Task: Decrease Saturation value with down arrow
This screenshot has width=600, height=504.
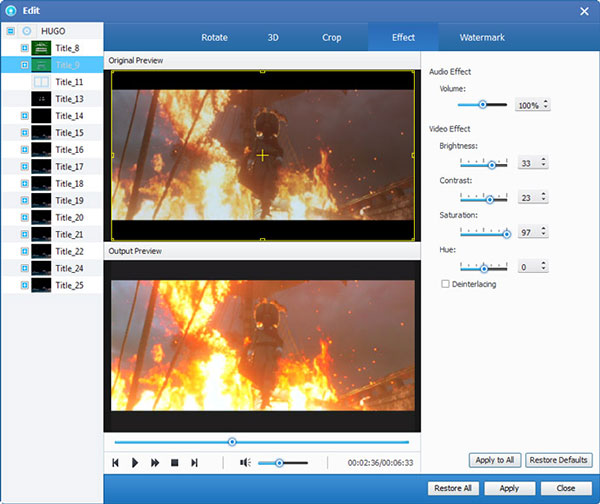Action: point(545,236)
